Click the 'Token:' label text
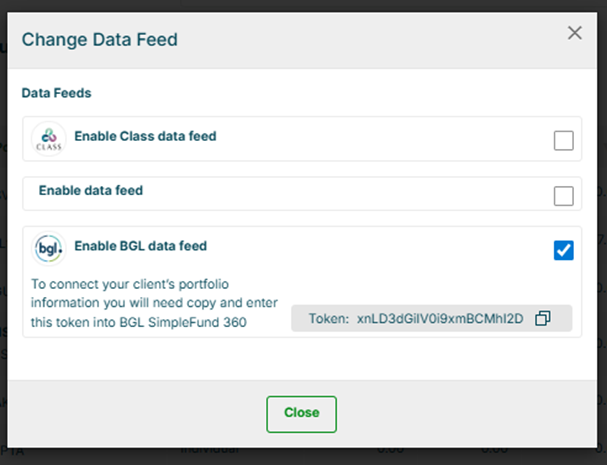The image size is (607, 465). pos(327,318)
